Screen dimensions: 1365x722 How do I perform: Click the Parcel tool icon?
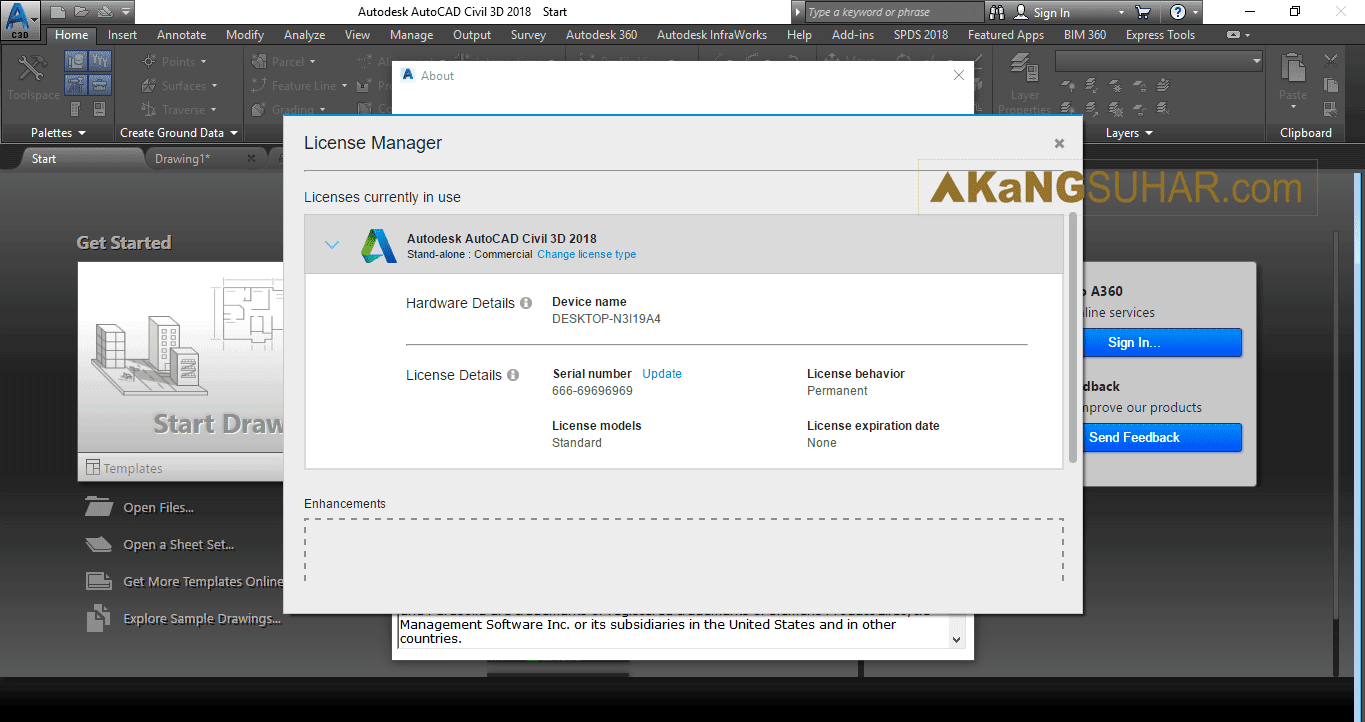(260, 62)
